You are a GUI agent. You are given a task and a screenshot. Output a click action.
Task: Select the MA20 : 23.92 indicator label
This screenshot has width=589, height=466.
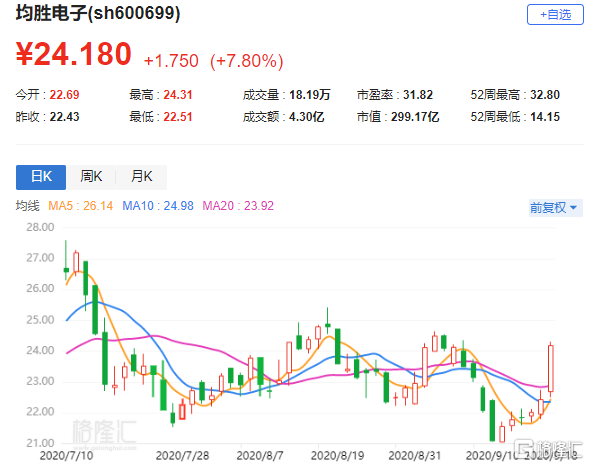pos(238,206)
